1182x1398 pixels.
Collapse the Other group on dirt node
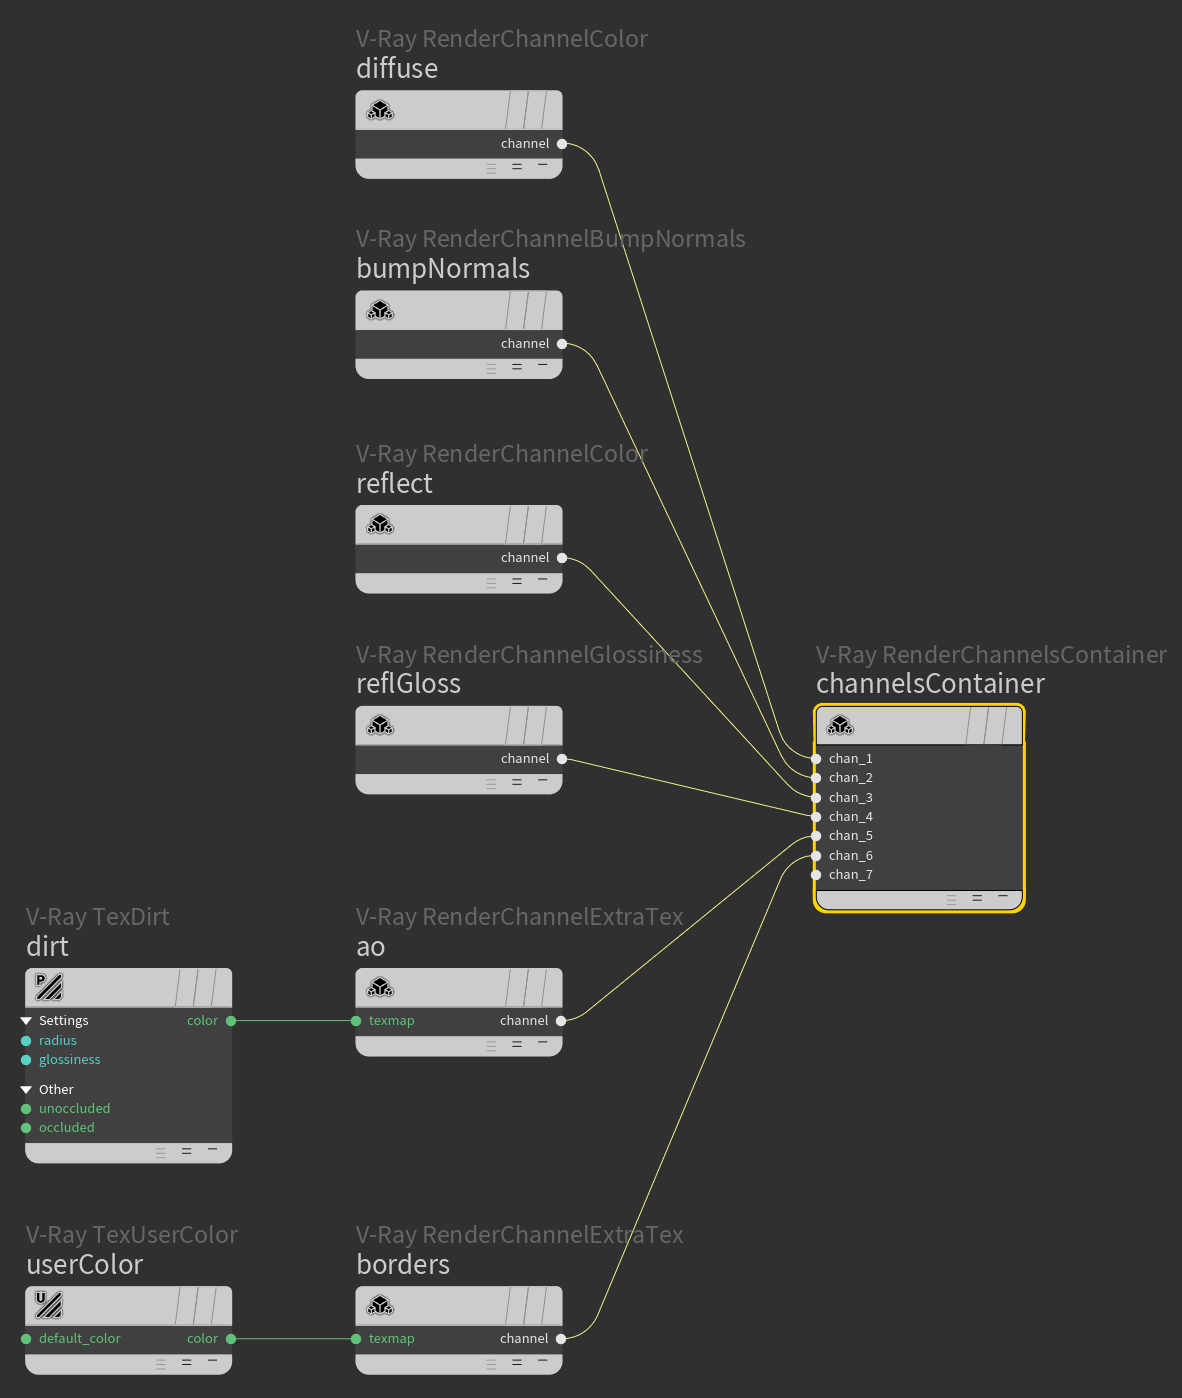coord(26,1090)
